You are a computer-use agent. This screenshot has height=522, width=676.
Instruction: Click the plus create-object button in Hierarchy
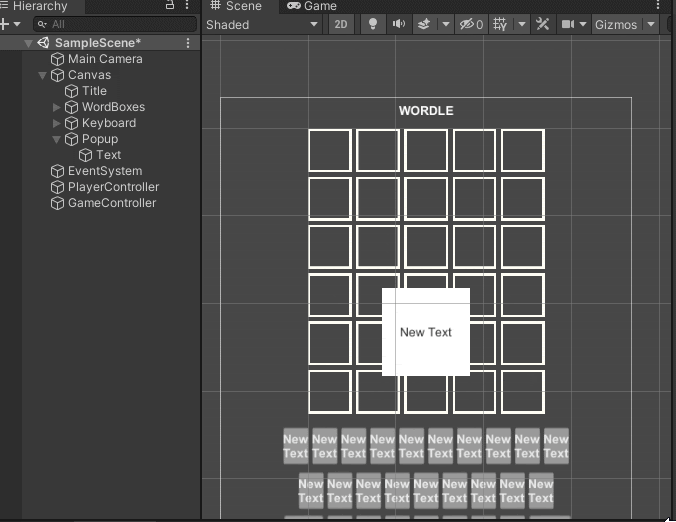4,24
